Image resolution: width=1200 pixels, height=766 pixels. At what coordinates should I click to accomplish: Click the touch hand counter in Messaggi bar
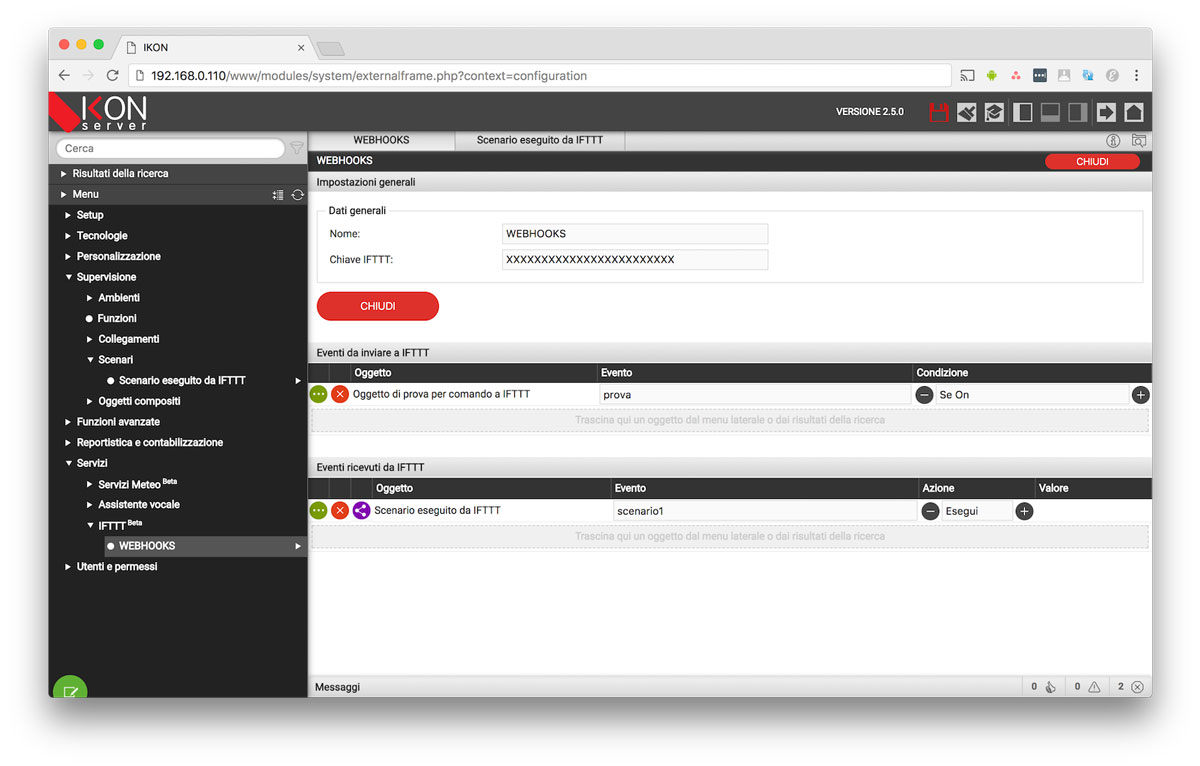coord(1051,687)
